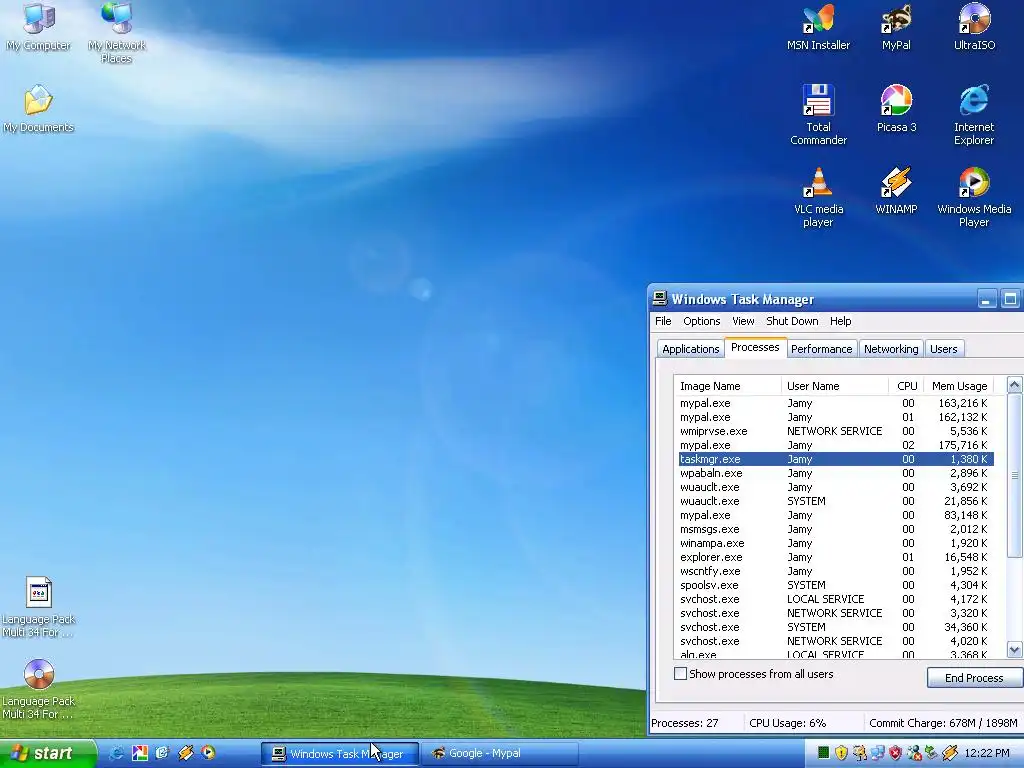Open the File menu in Task Manager
Screen dimensions: 1024x768
coord(663,321)
